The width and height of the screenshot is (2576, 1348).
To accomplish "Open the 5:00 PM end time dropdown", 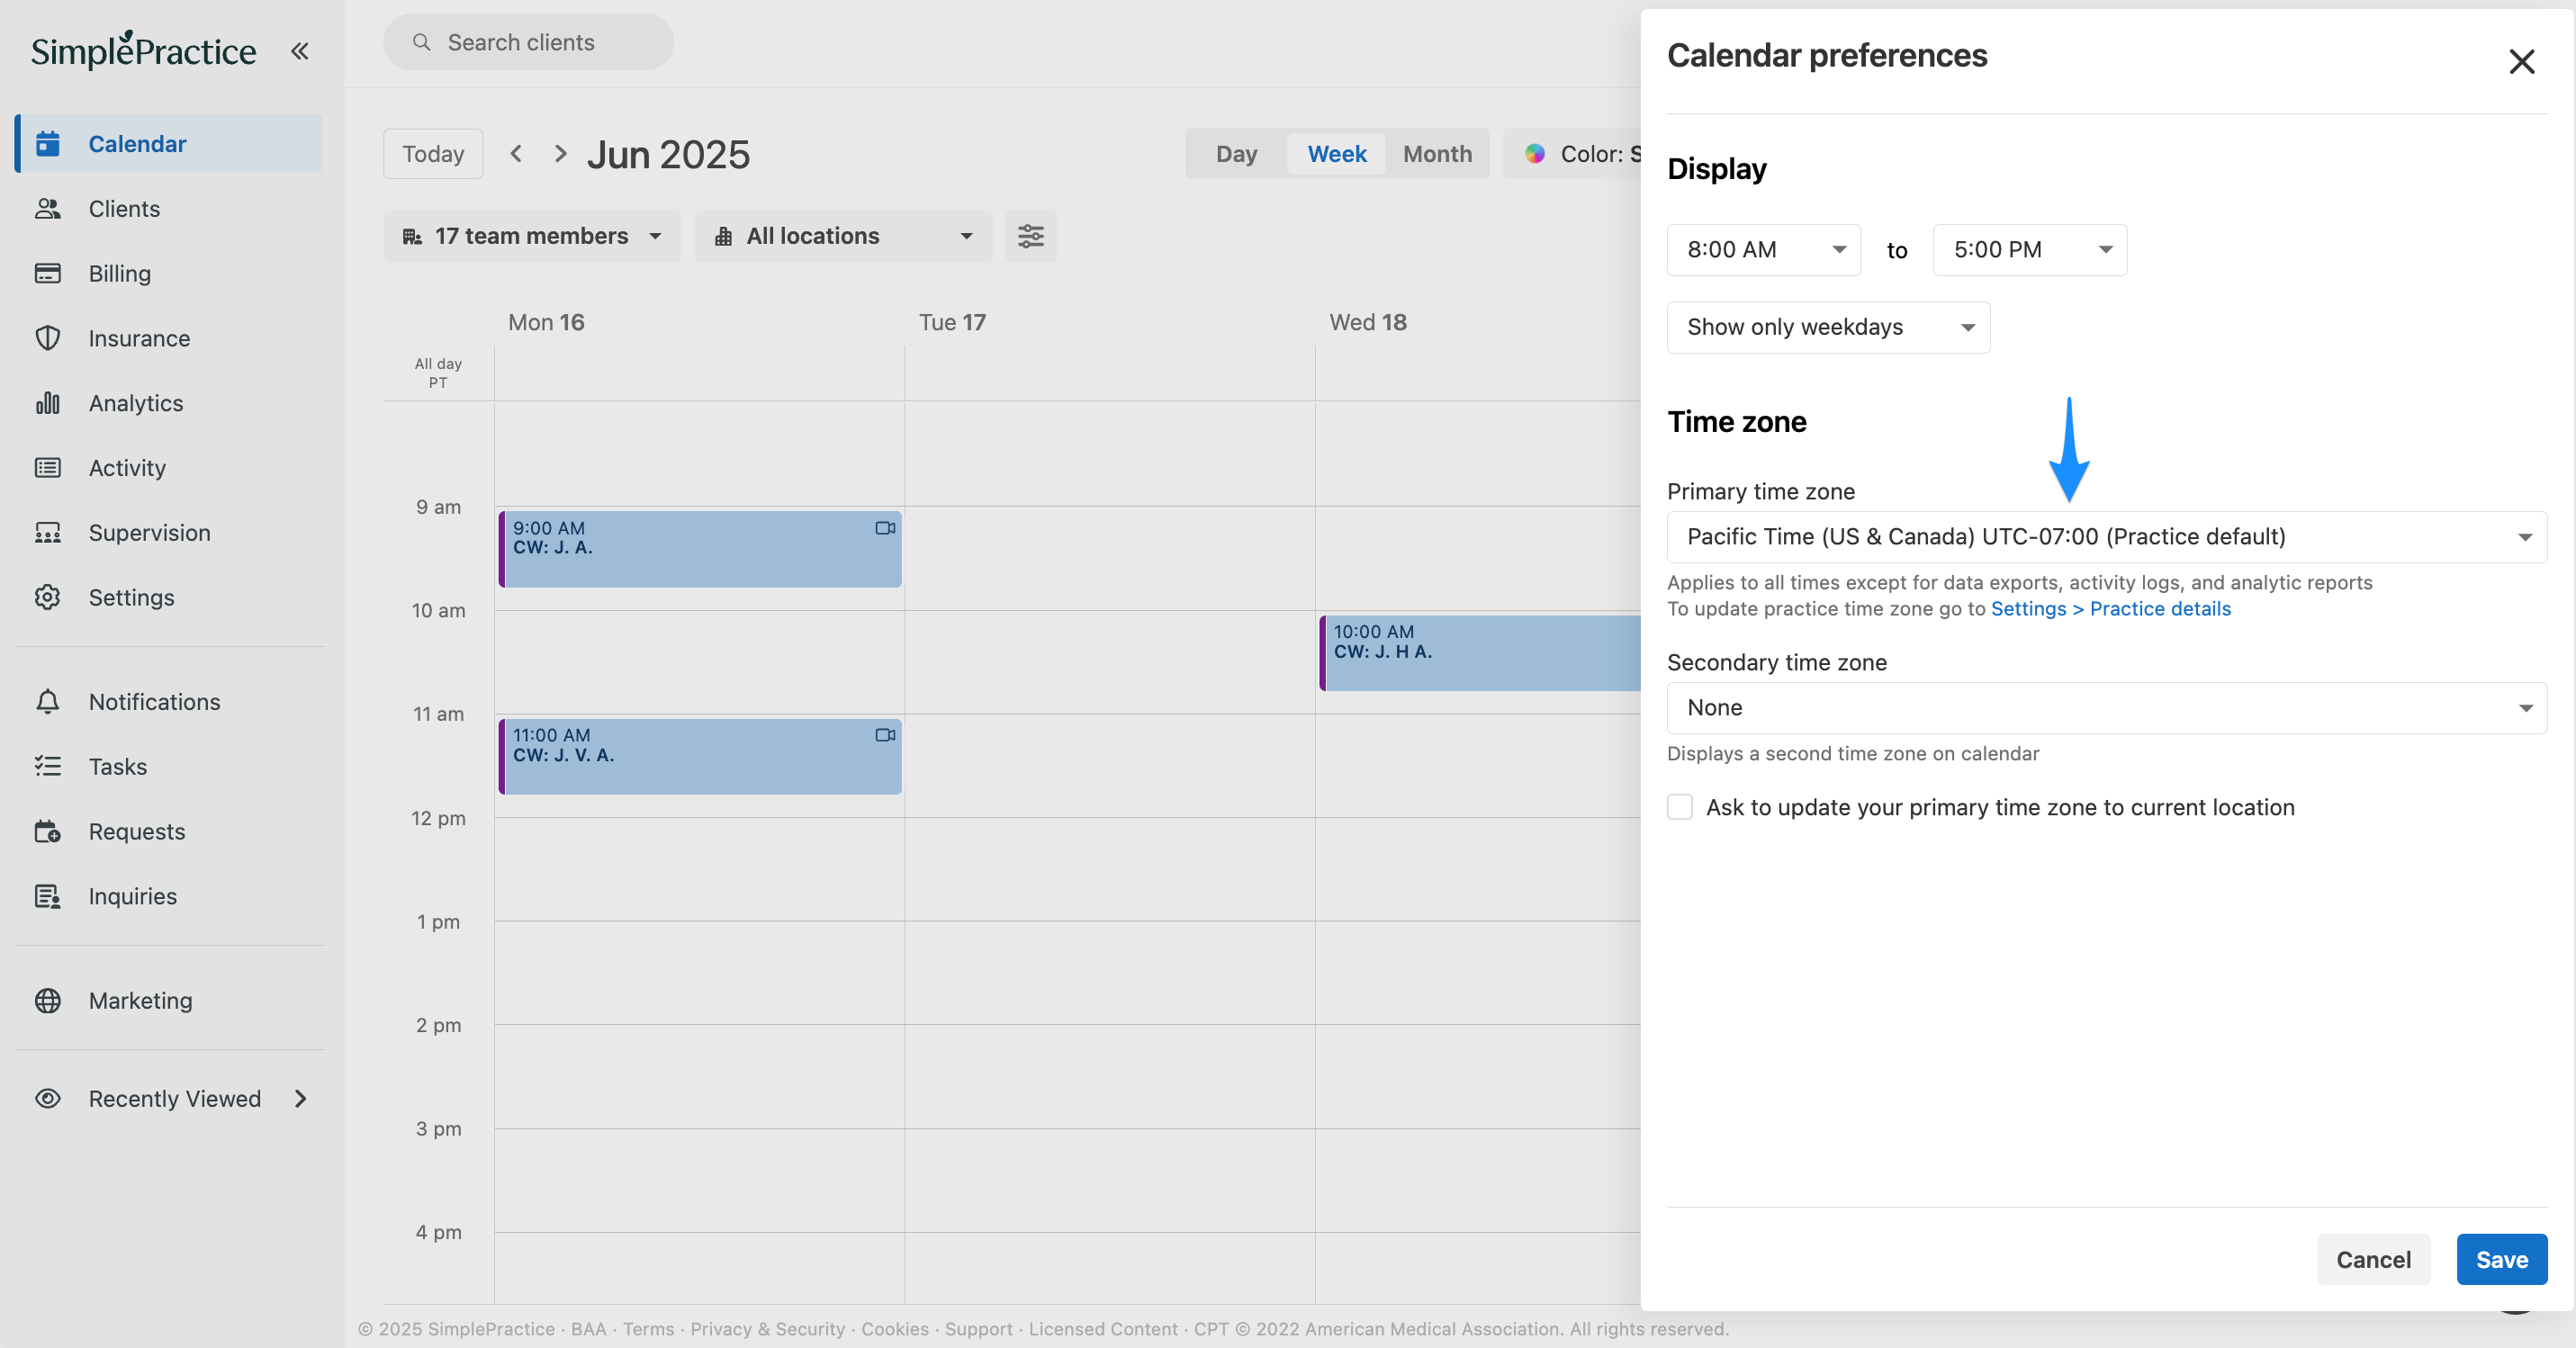I will [2029, 250].
